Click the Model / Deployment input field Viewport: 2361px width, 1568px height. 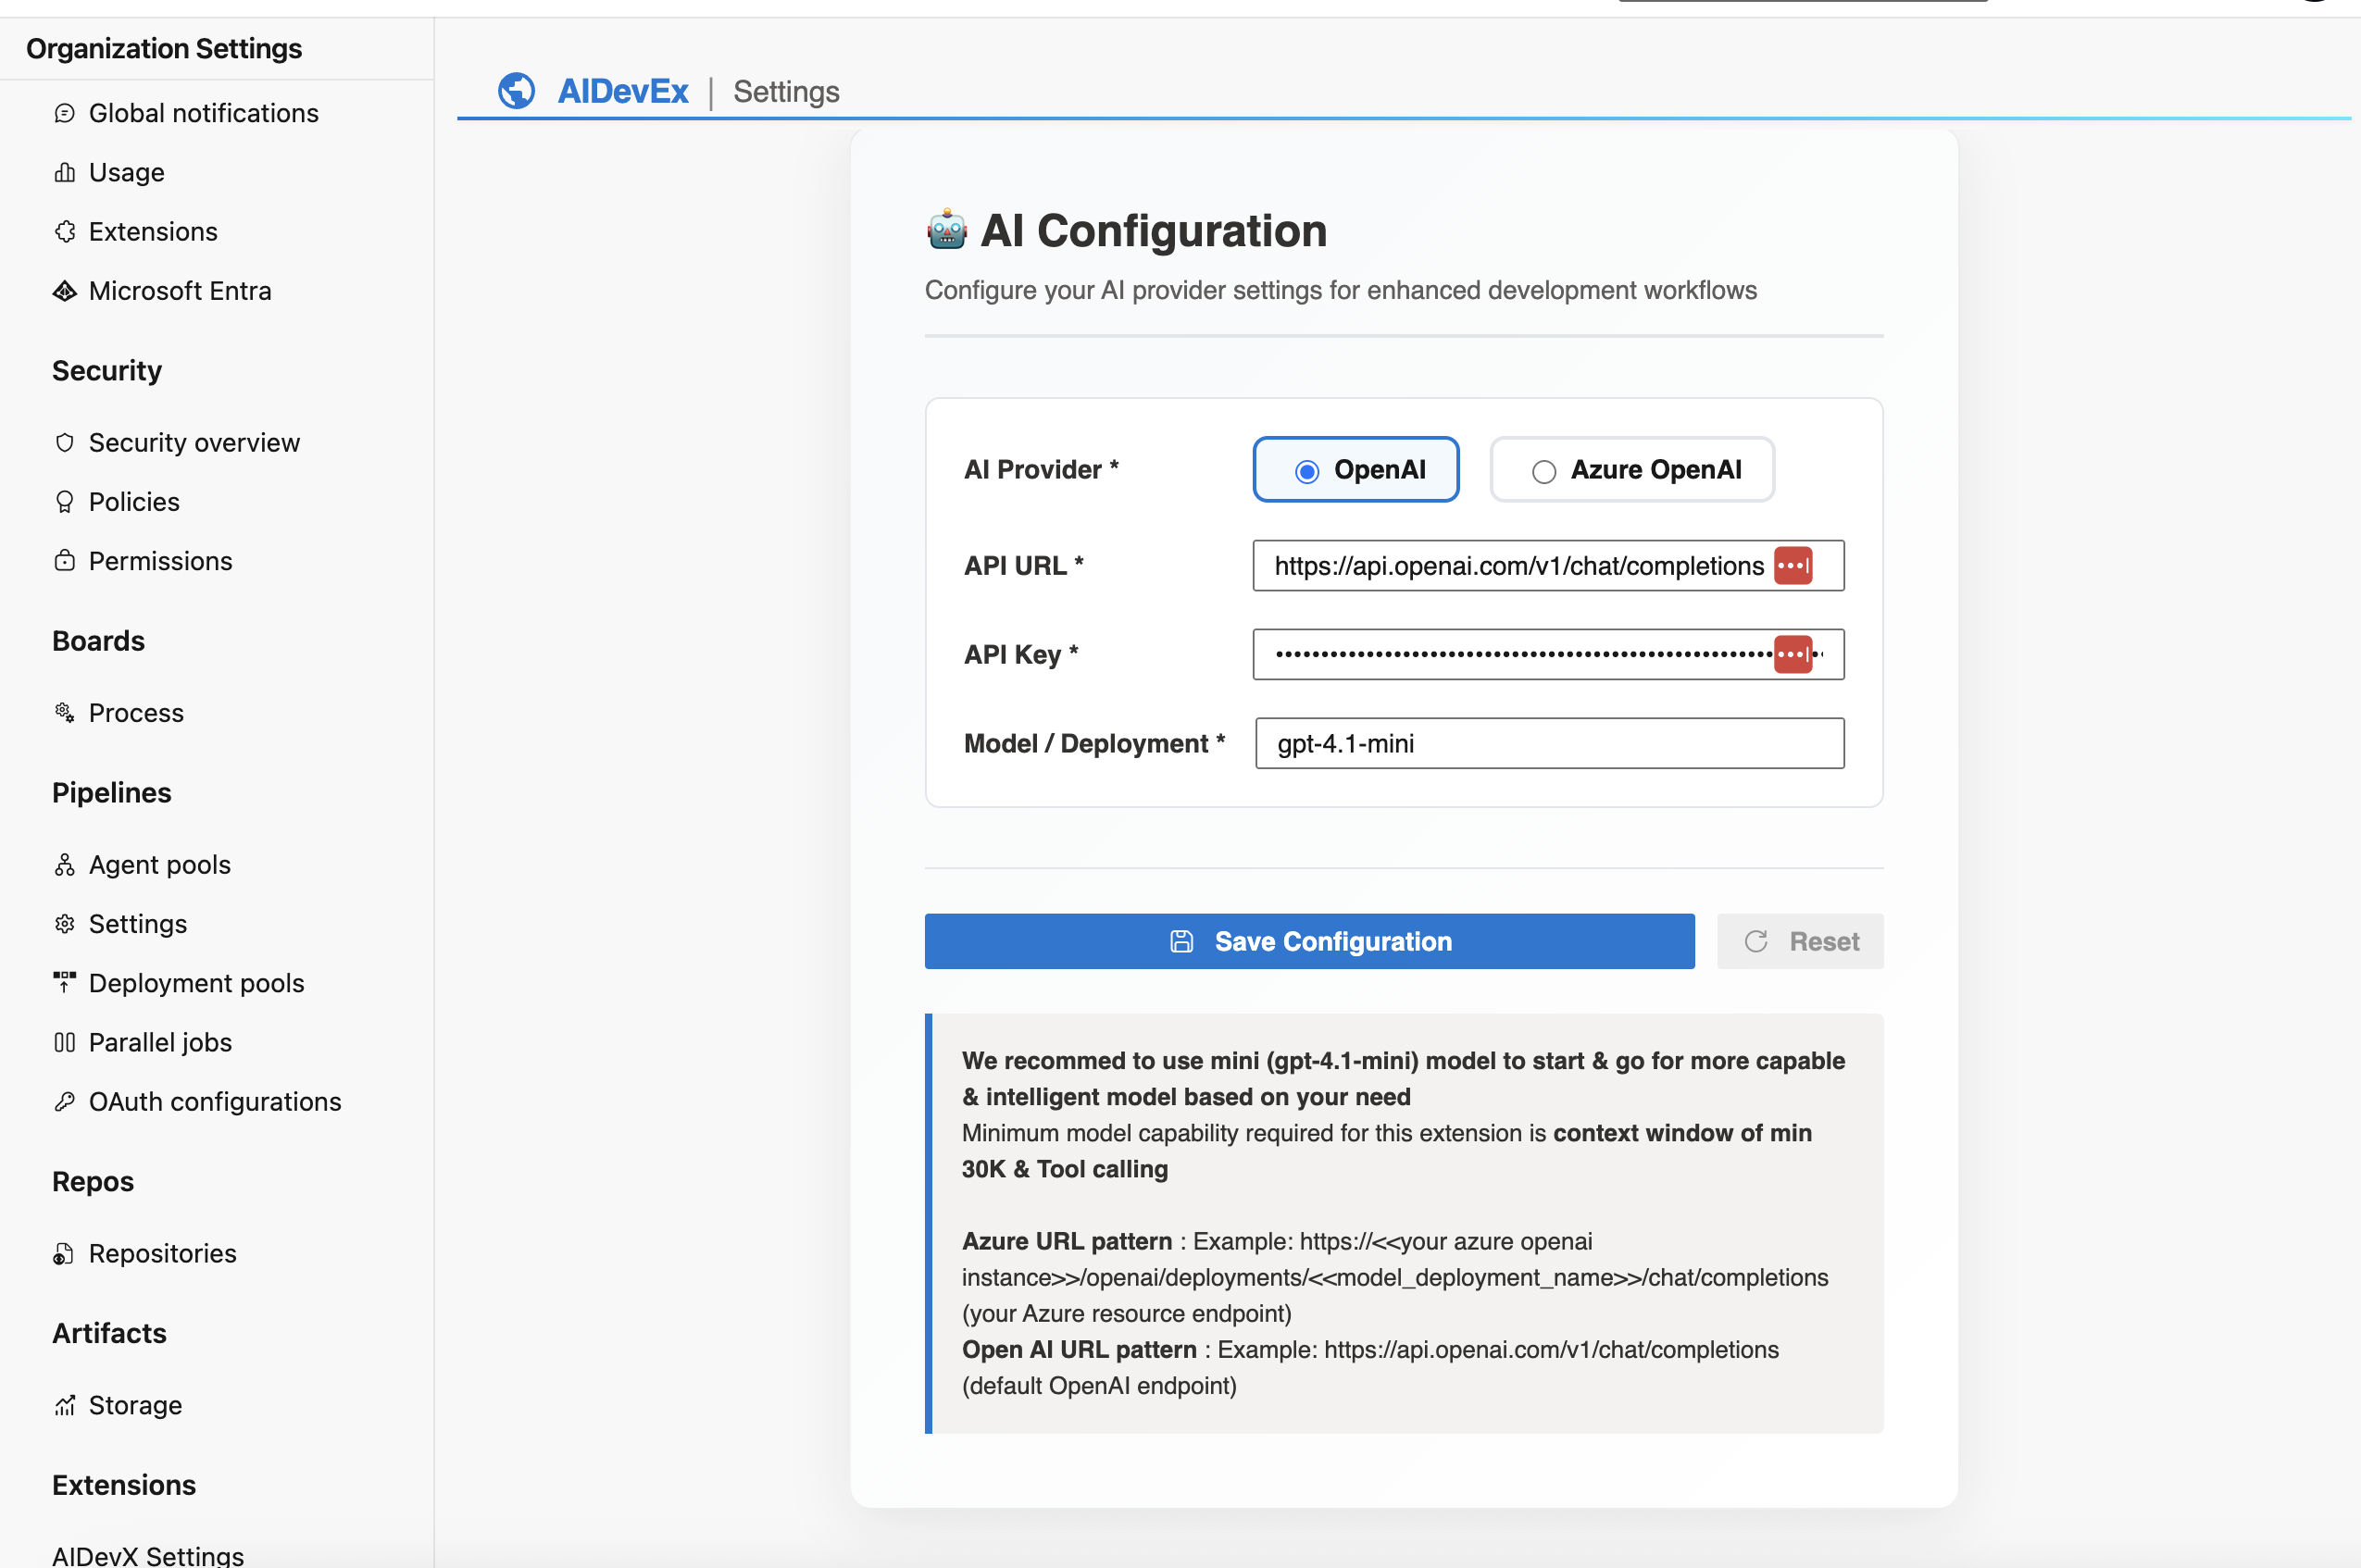[x=1548, y=743]
